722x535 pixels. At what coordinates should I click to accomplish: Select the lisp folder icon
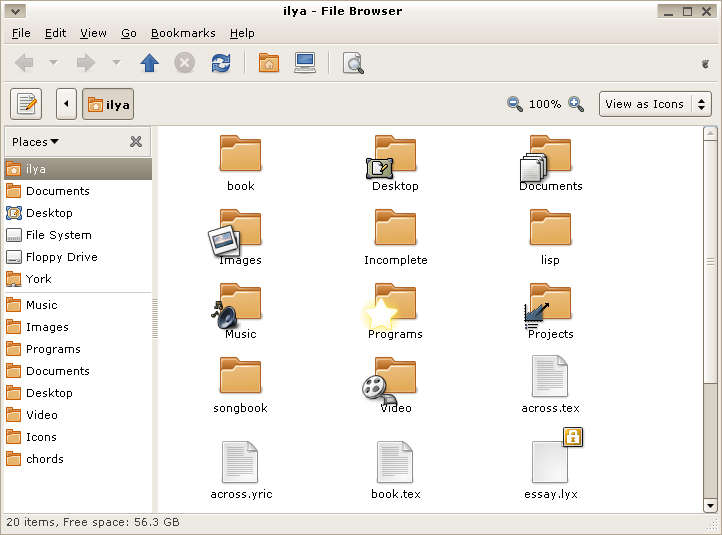tap(550, 228)
